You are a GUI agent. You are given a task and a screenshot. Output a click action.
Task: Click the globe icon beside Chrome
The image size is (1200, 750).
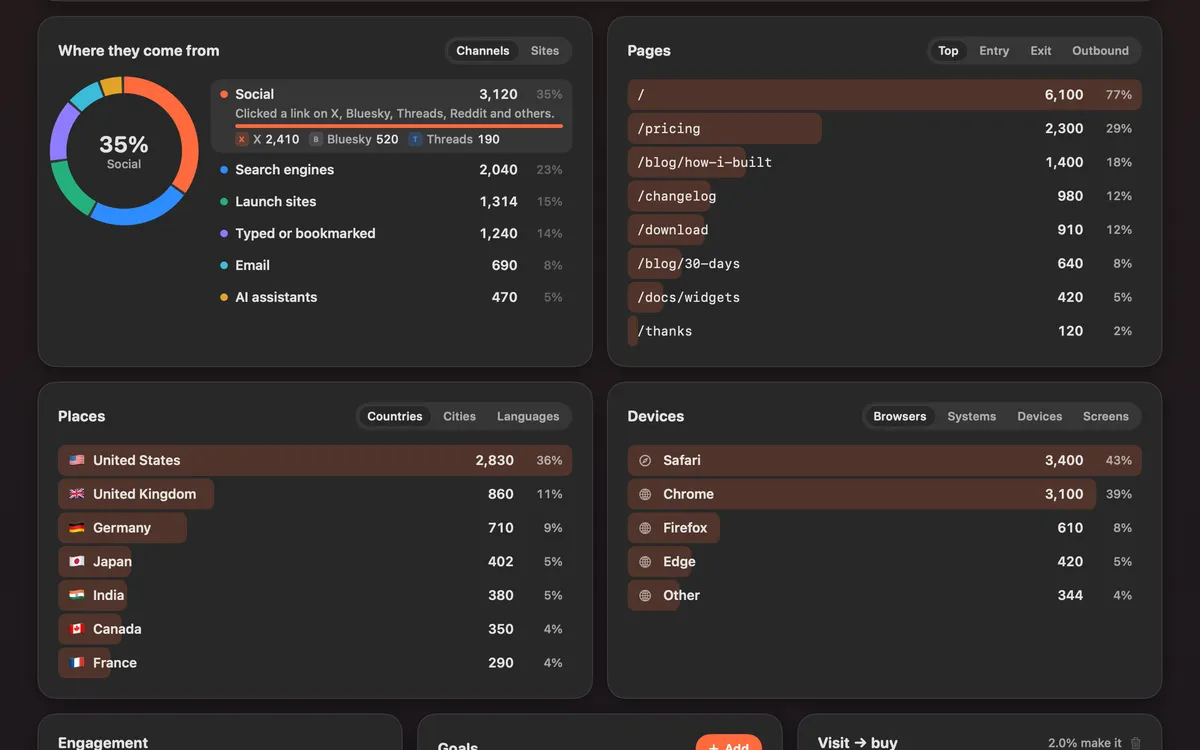(645, 495)
